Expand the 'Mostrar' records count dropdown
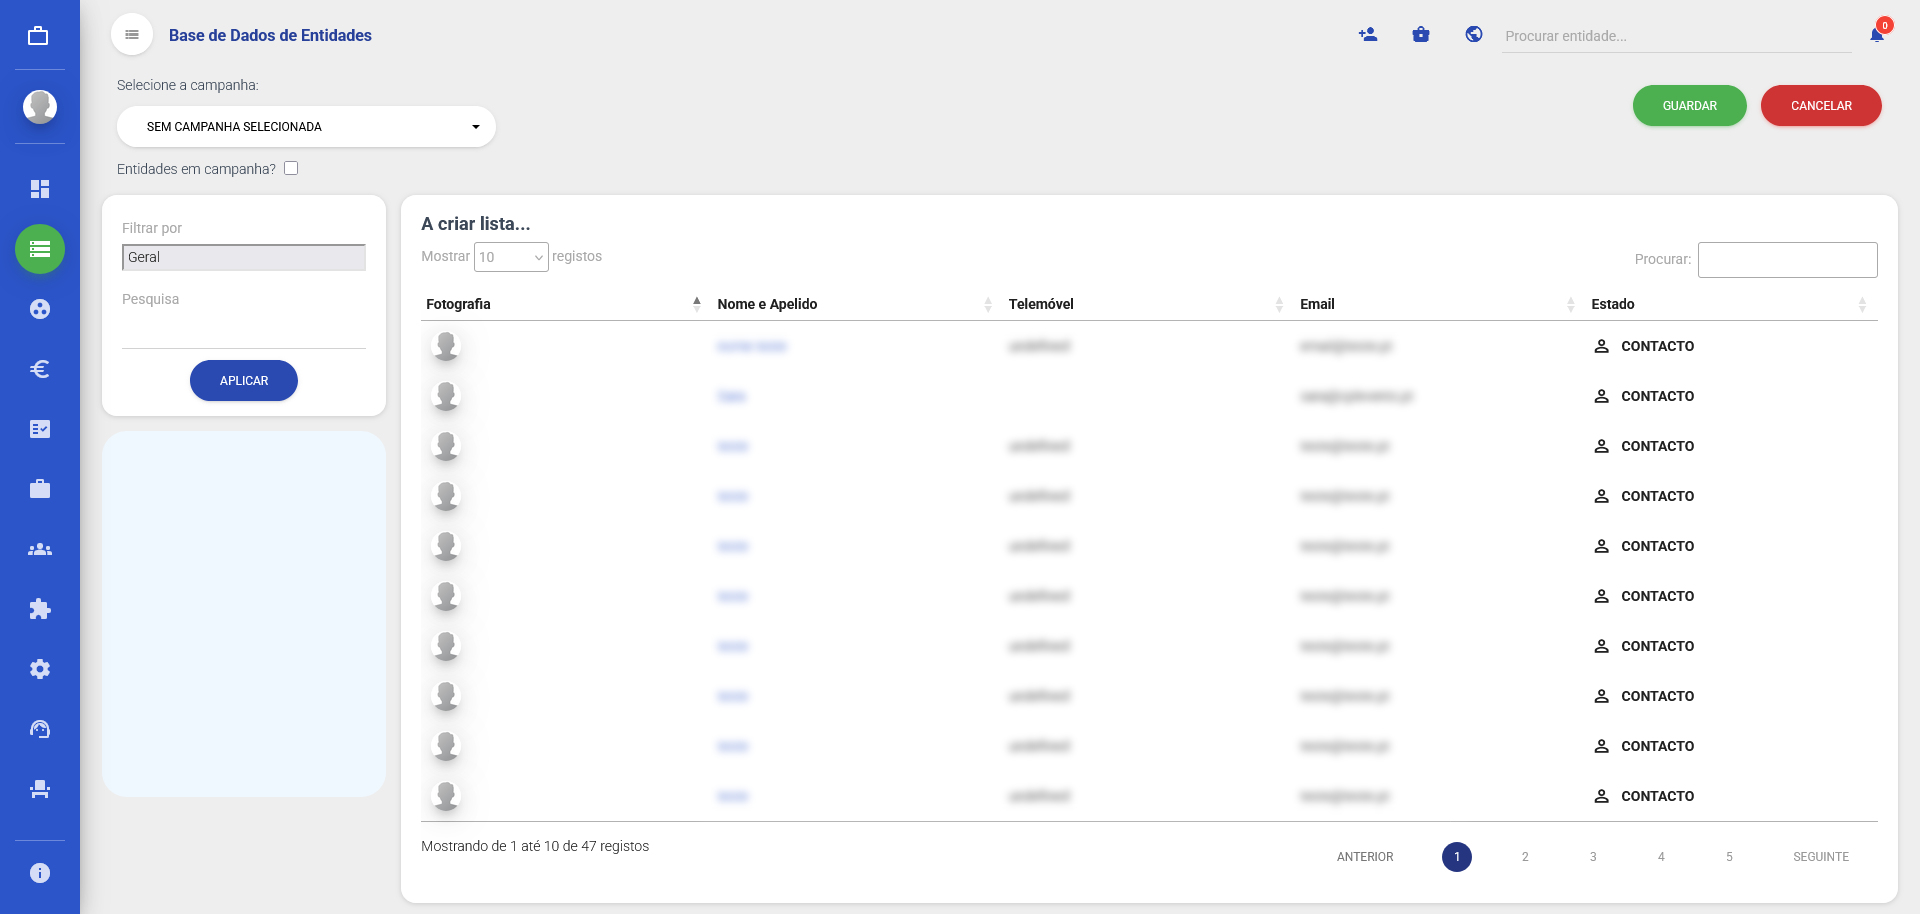 click(x=511, y=257)
